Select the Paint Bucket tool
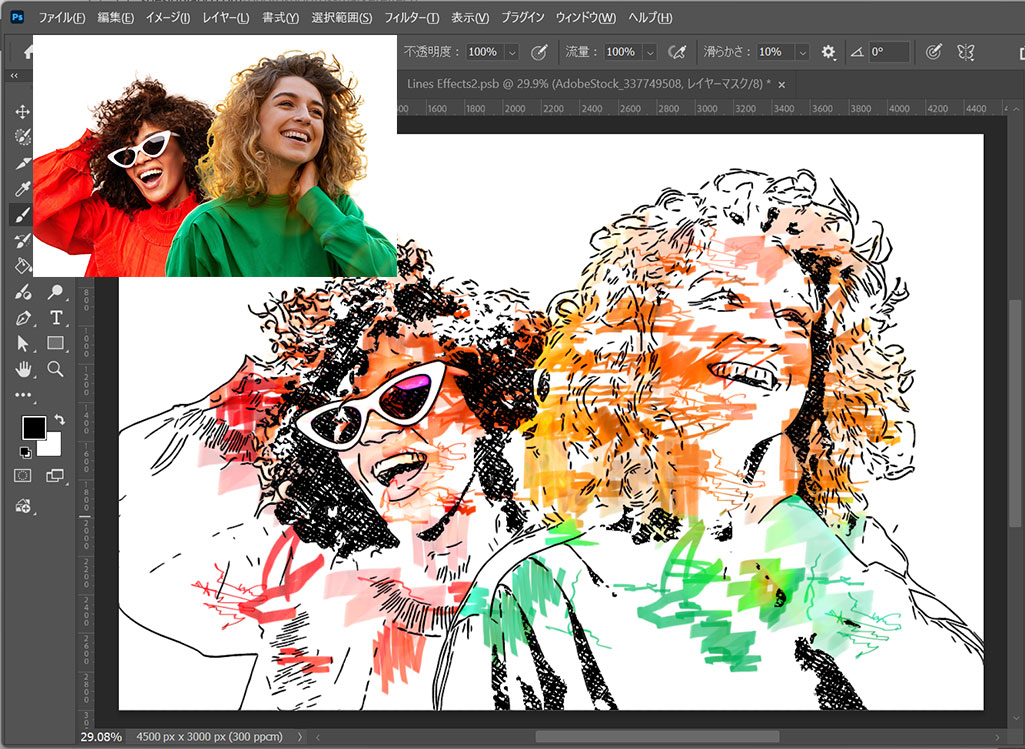This screenshot has height=749, width=1025. pyautogui.click(x=22, y=266)
